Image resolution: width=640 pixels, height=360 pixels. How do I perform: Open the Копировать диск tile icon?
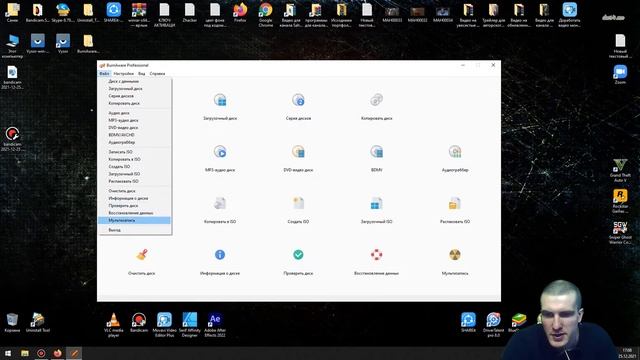click(376, 100)
